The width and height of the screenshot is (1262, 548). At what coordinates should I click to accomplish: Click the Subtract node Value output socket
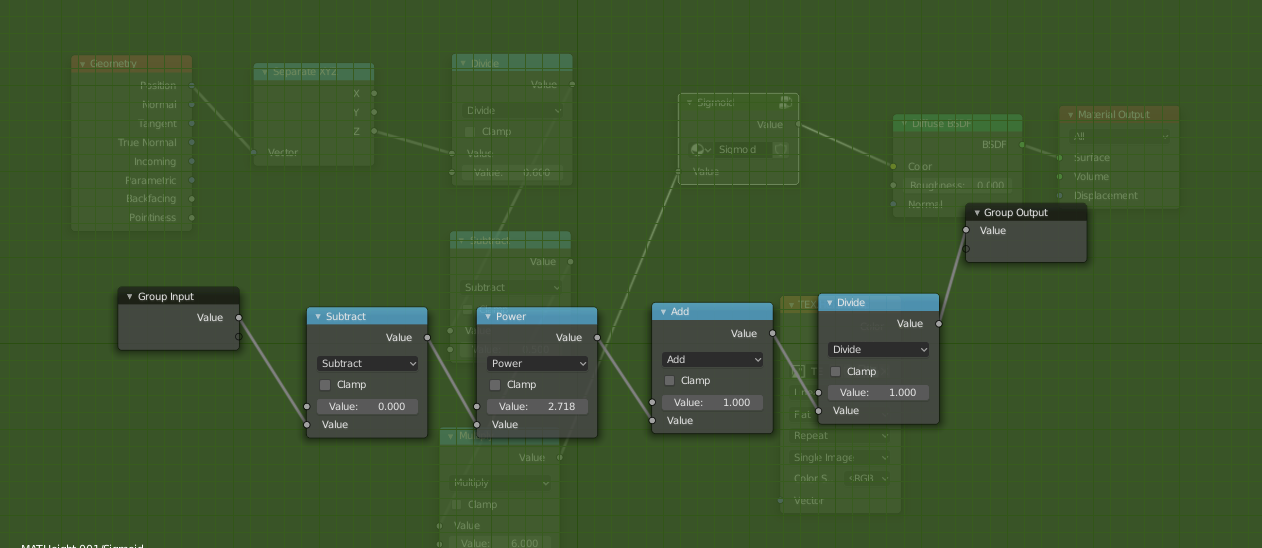(x=427, y=338)
